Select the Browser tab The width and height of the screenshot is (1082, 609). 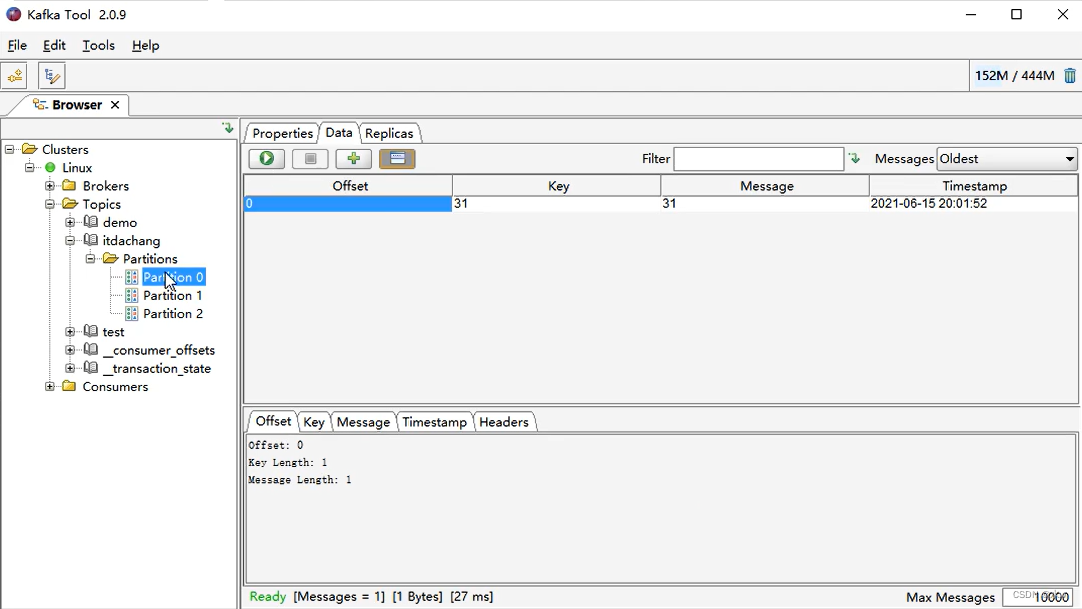click(77, 105)
